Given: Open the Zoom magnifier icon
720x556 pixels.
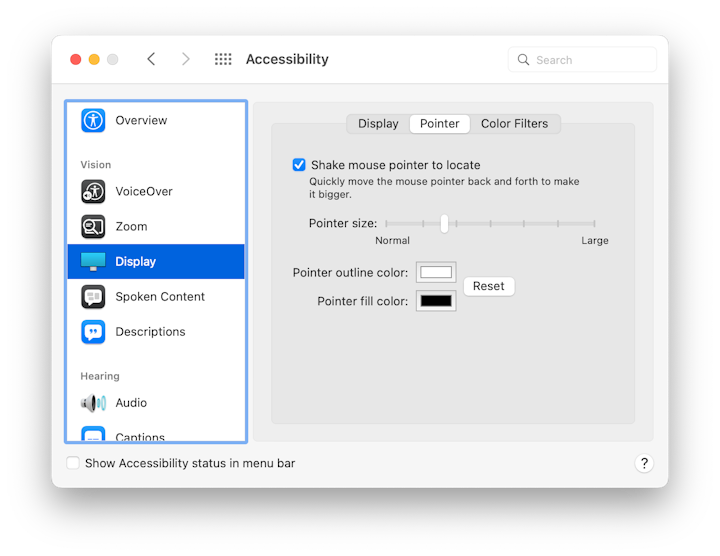Looking at the screenshot, I should pos(94,227).
